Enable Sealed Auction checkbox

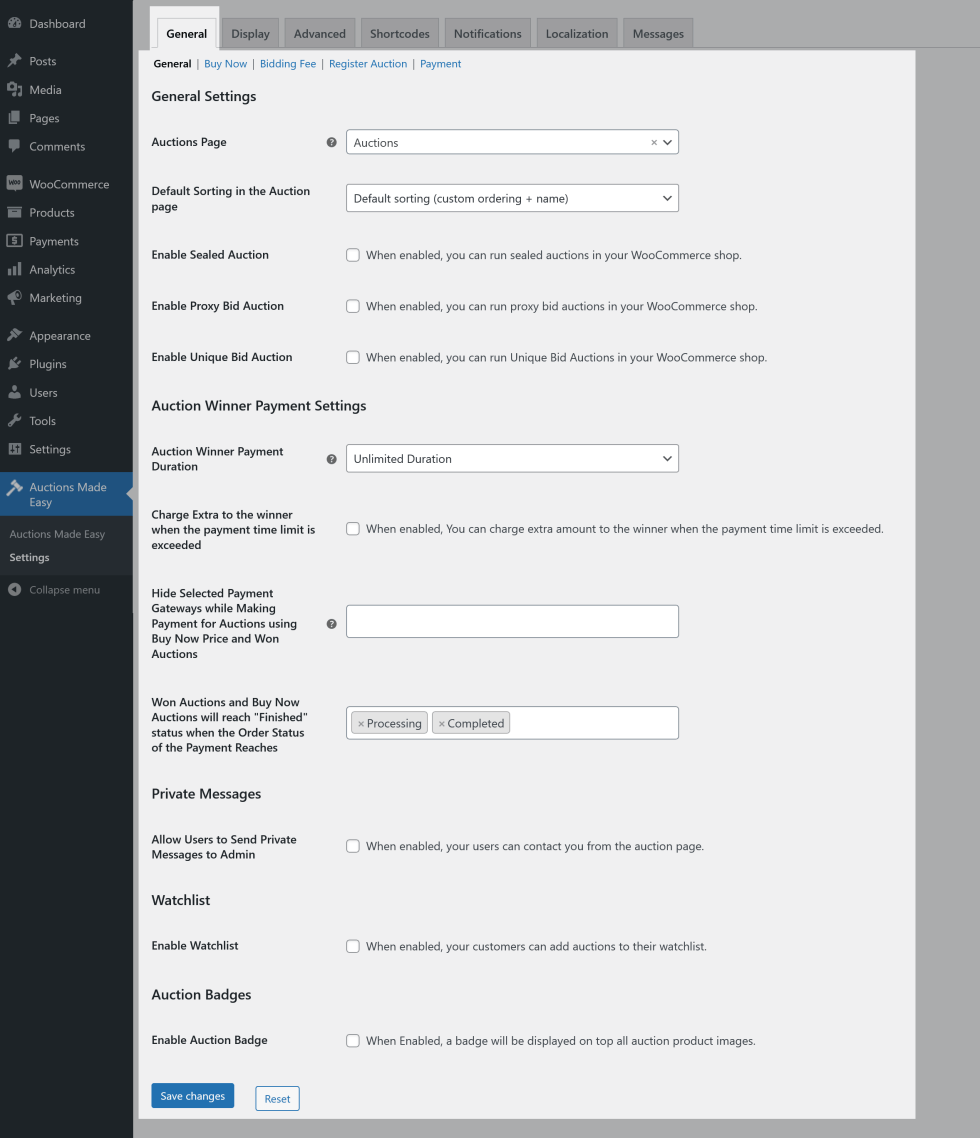[353, 255]
